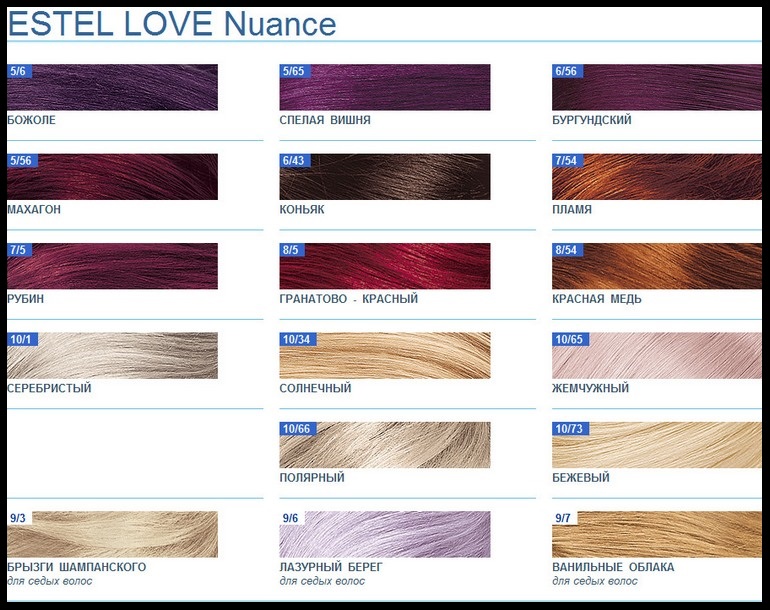
Task: Choose the Махагон 5/56 hair swatch
Action: 112,177
